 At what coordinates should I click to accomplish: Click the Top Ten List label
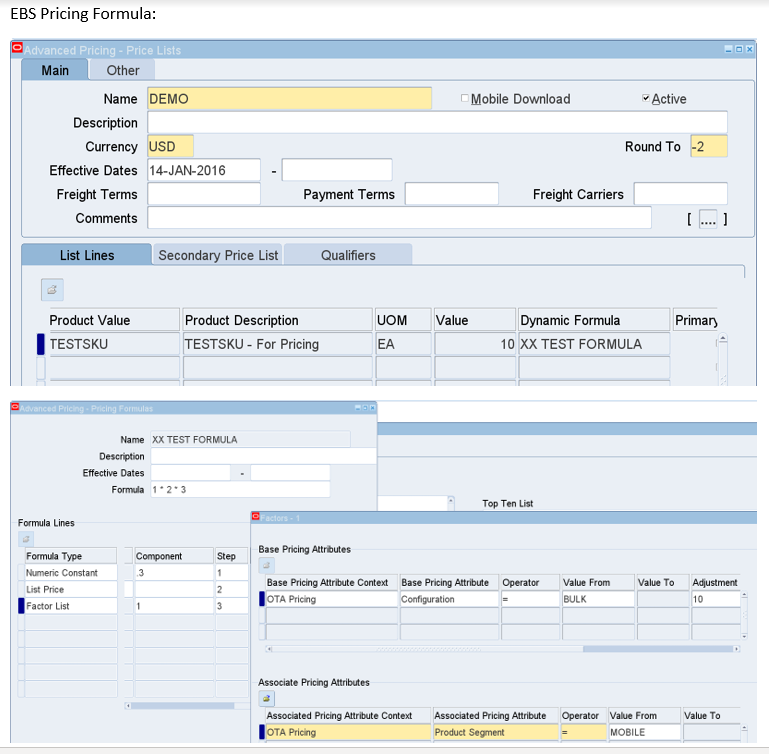pos(508,503)
